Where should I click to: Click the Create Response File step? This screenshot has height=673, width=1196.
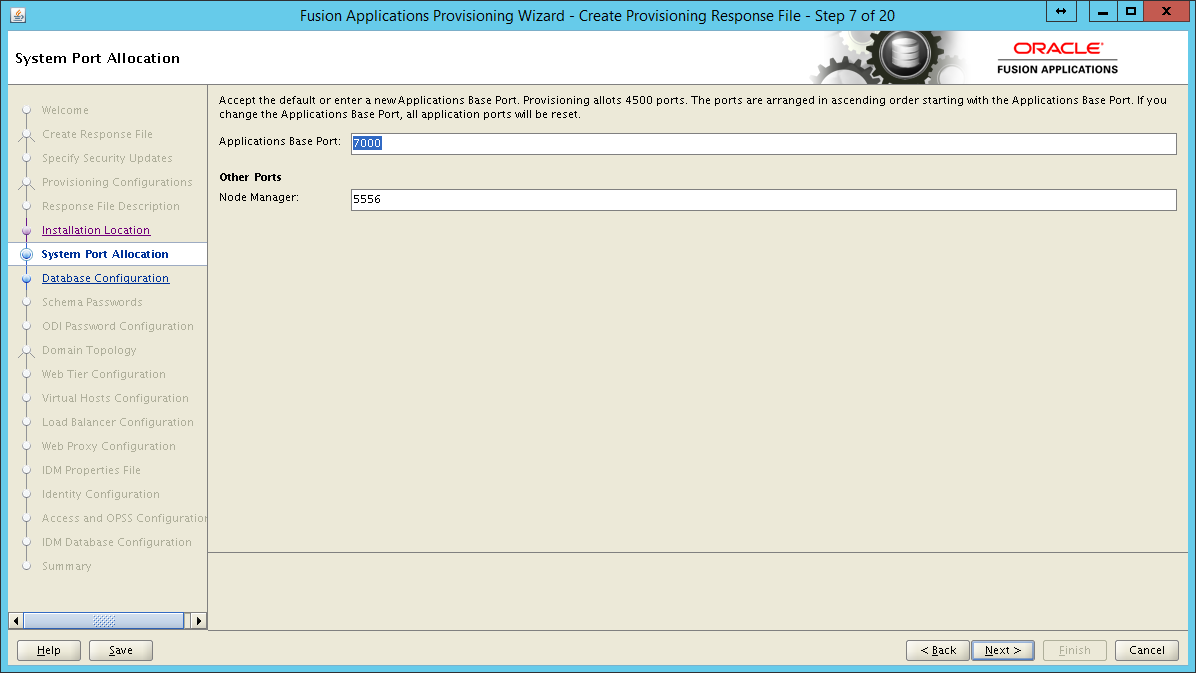click(x=97, y=134)
